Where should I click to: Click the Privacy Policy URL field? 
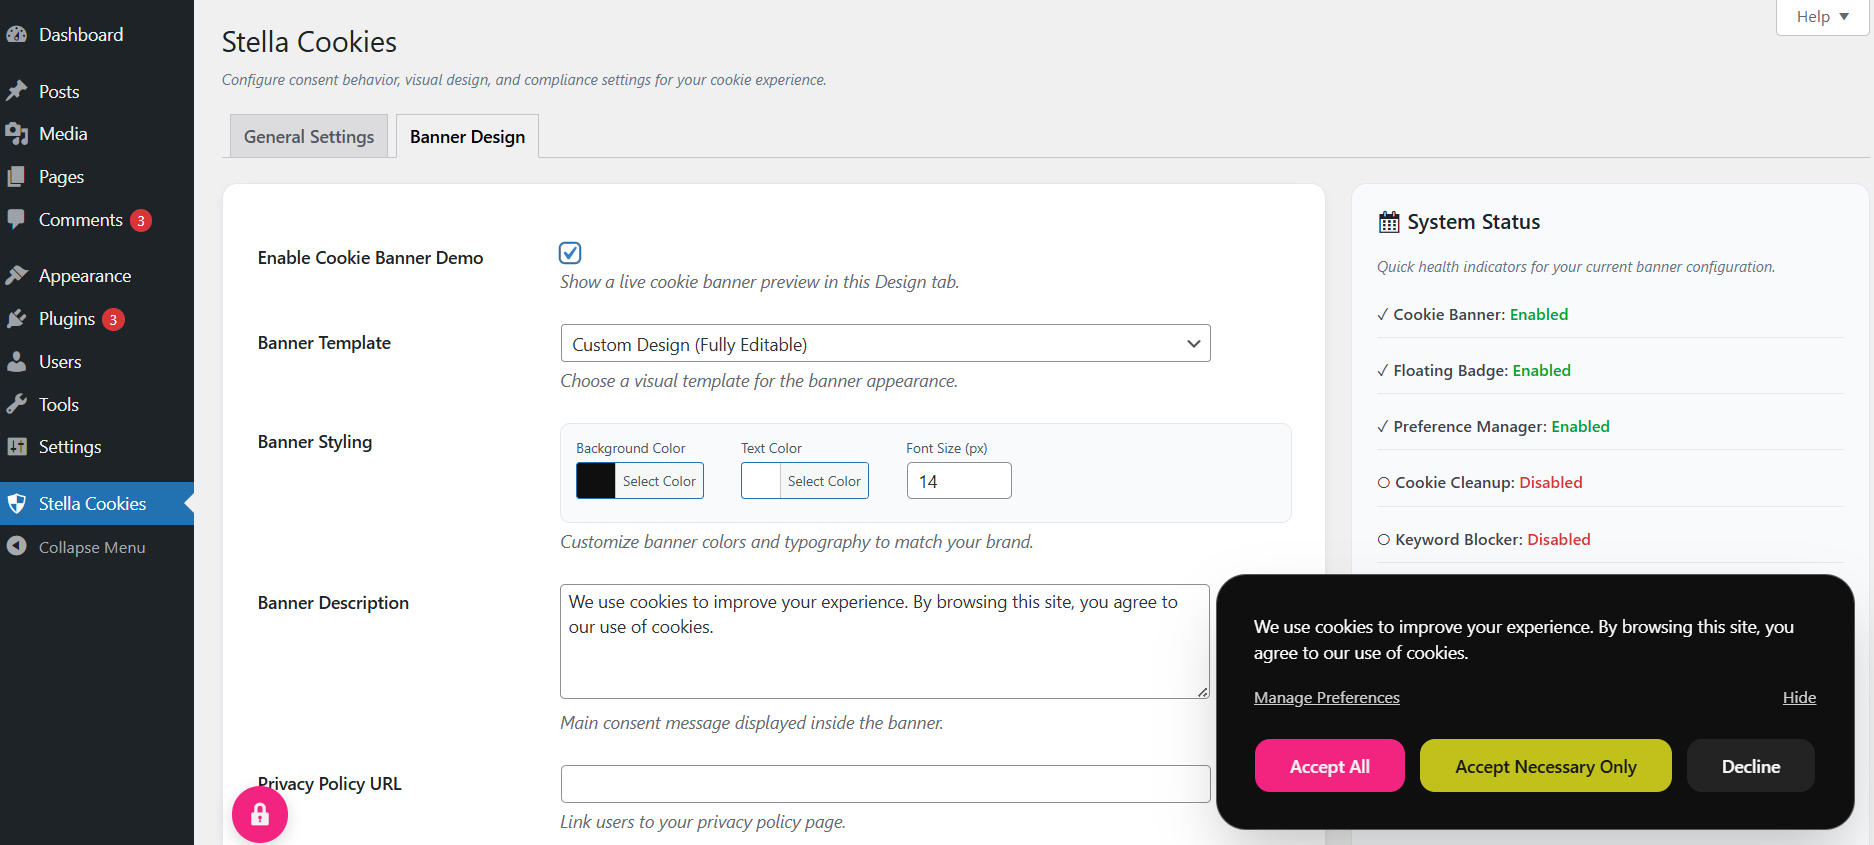(x=885, y=784)
